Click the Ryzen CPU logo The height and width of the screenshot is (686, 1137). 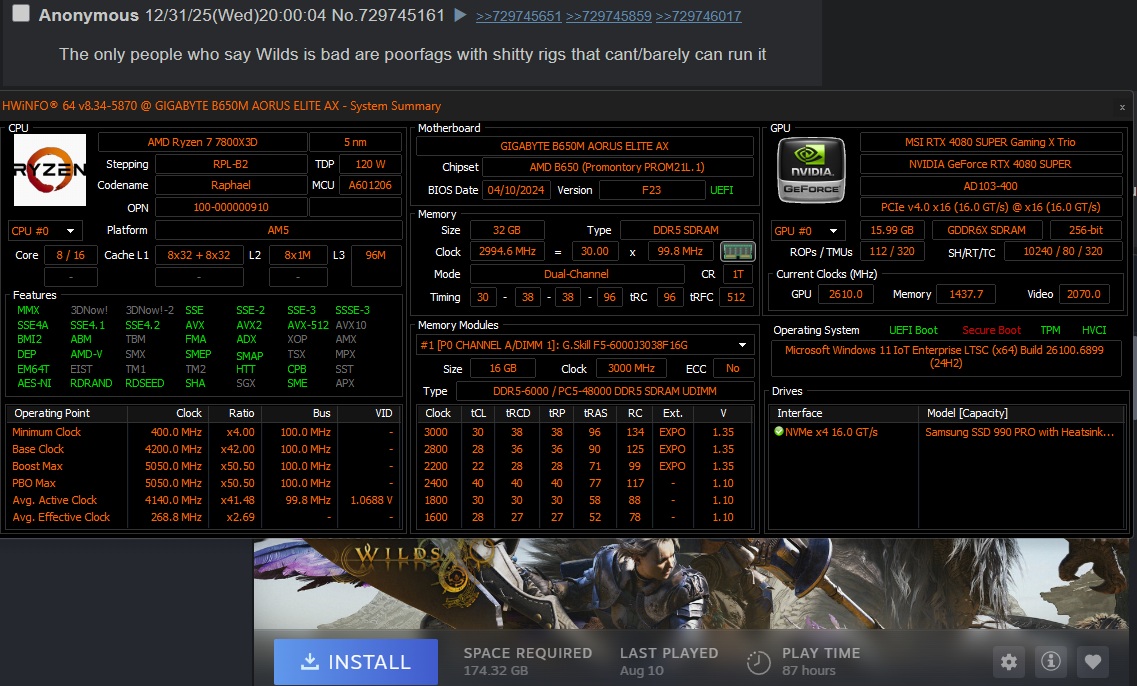[50, 170]
